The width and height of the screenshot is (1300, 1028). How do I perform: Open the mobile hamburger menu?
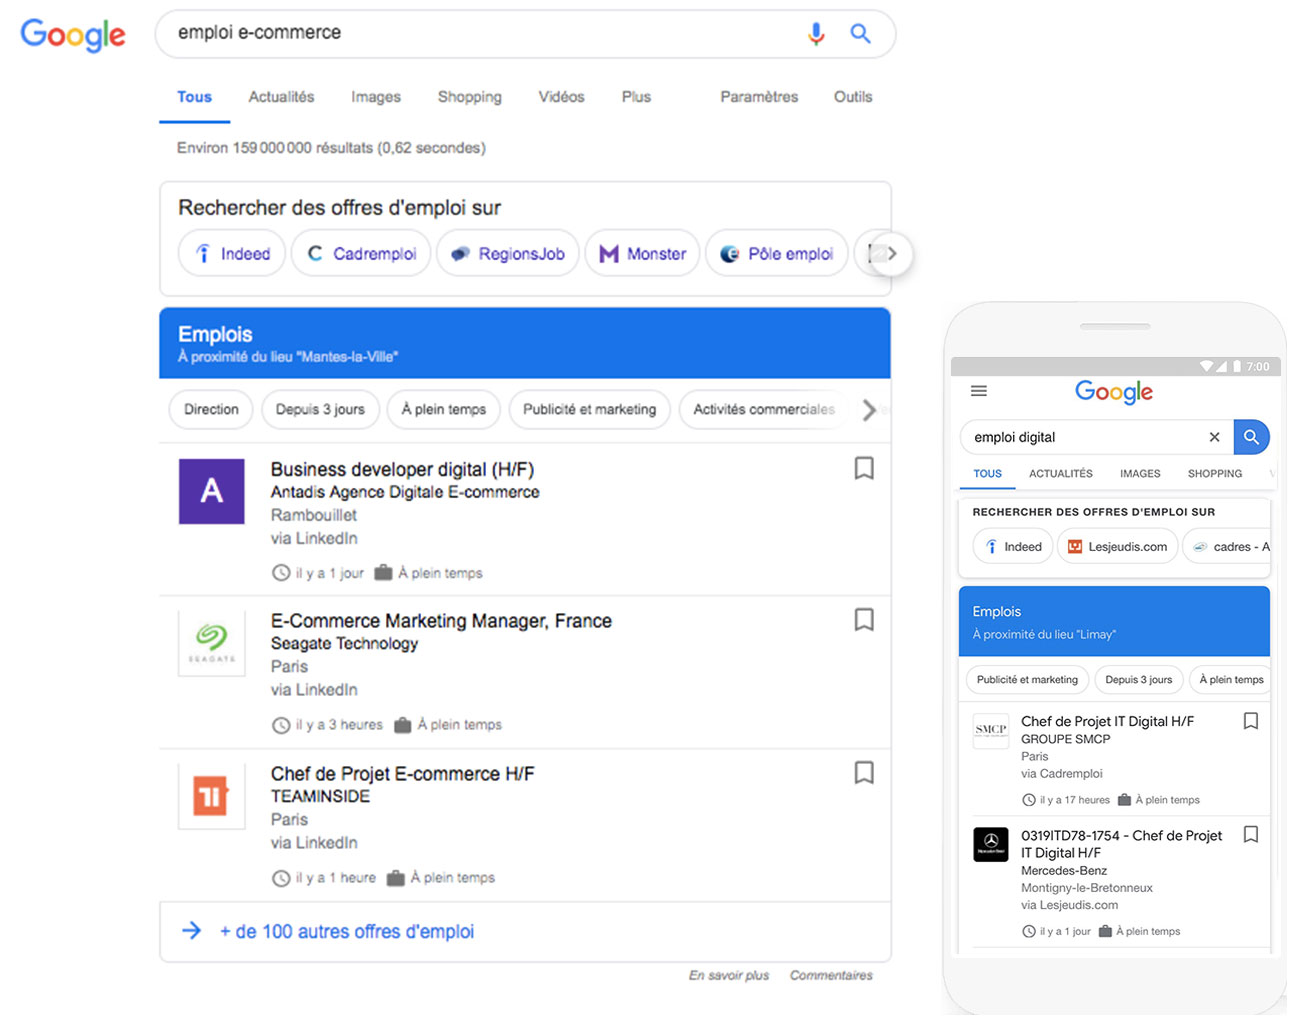979,391
